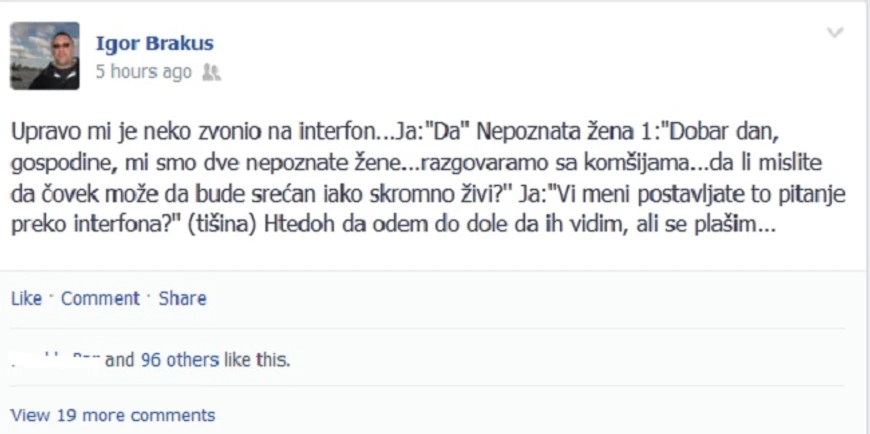This screenshot has height=434, width=870.
Task: Click the post line starting 'da čovek'
Action: tap(428, 195)
